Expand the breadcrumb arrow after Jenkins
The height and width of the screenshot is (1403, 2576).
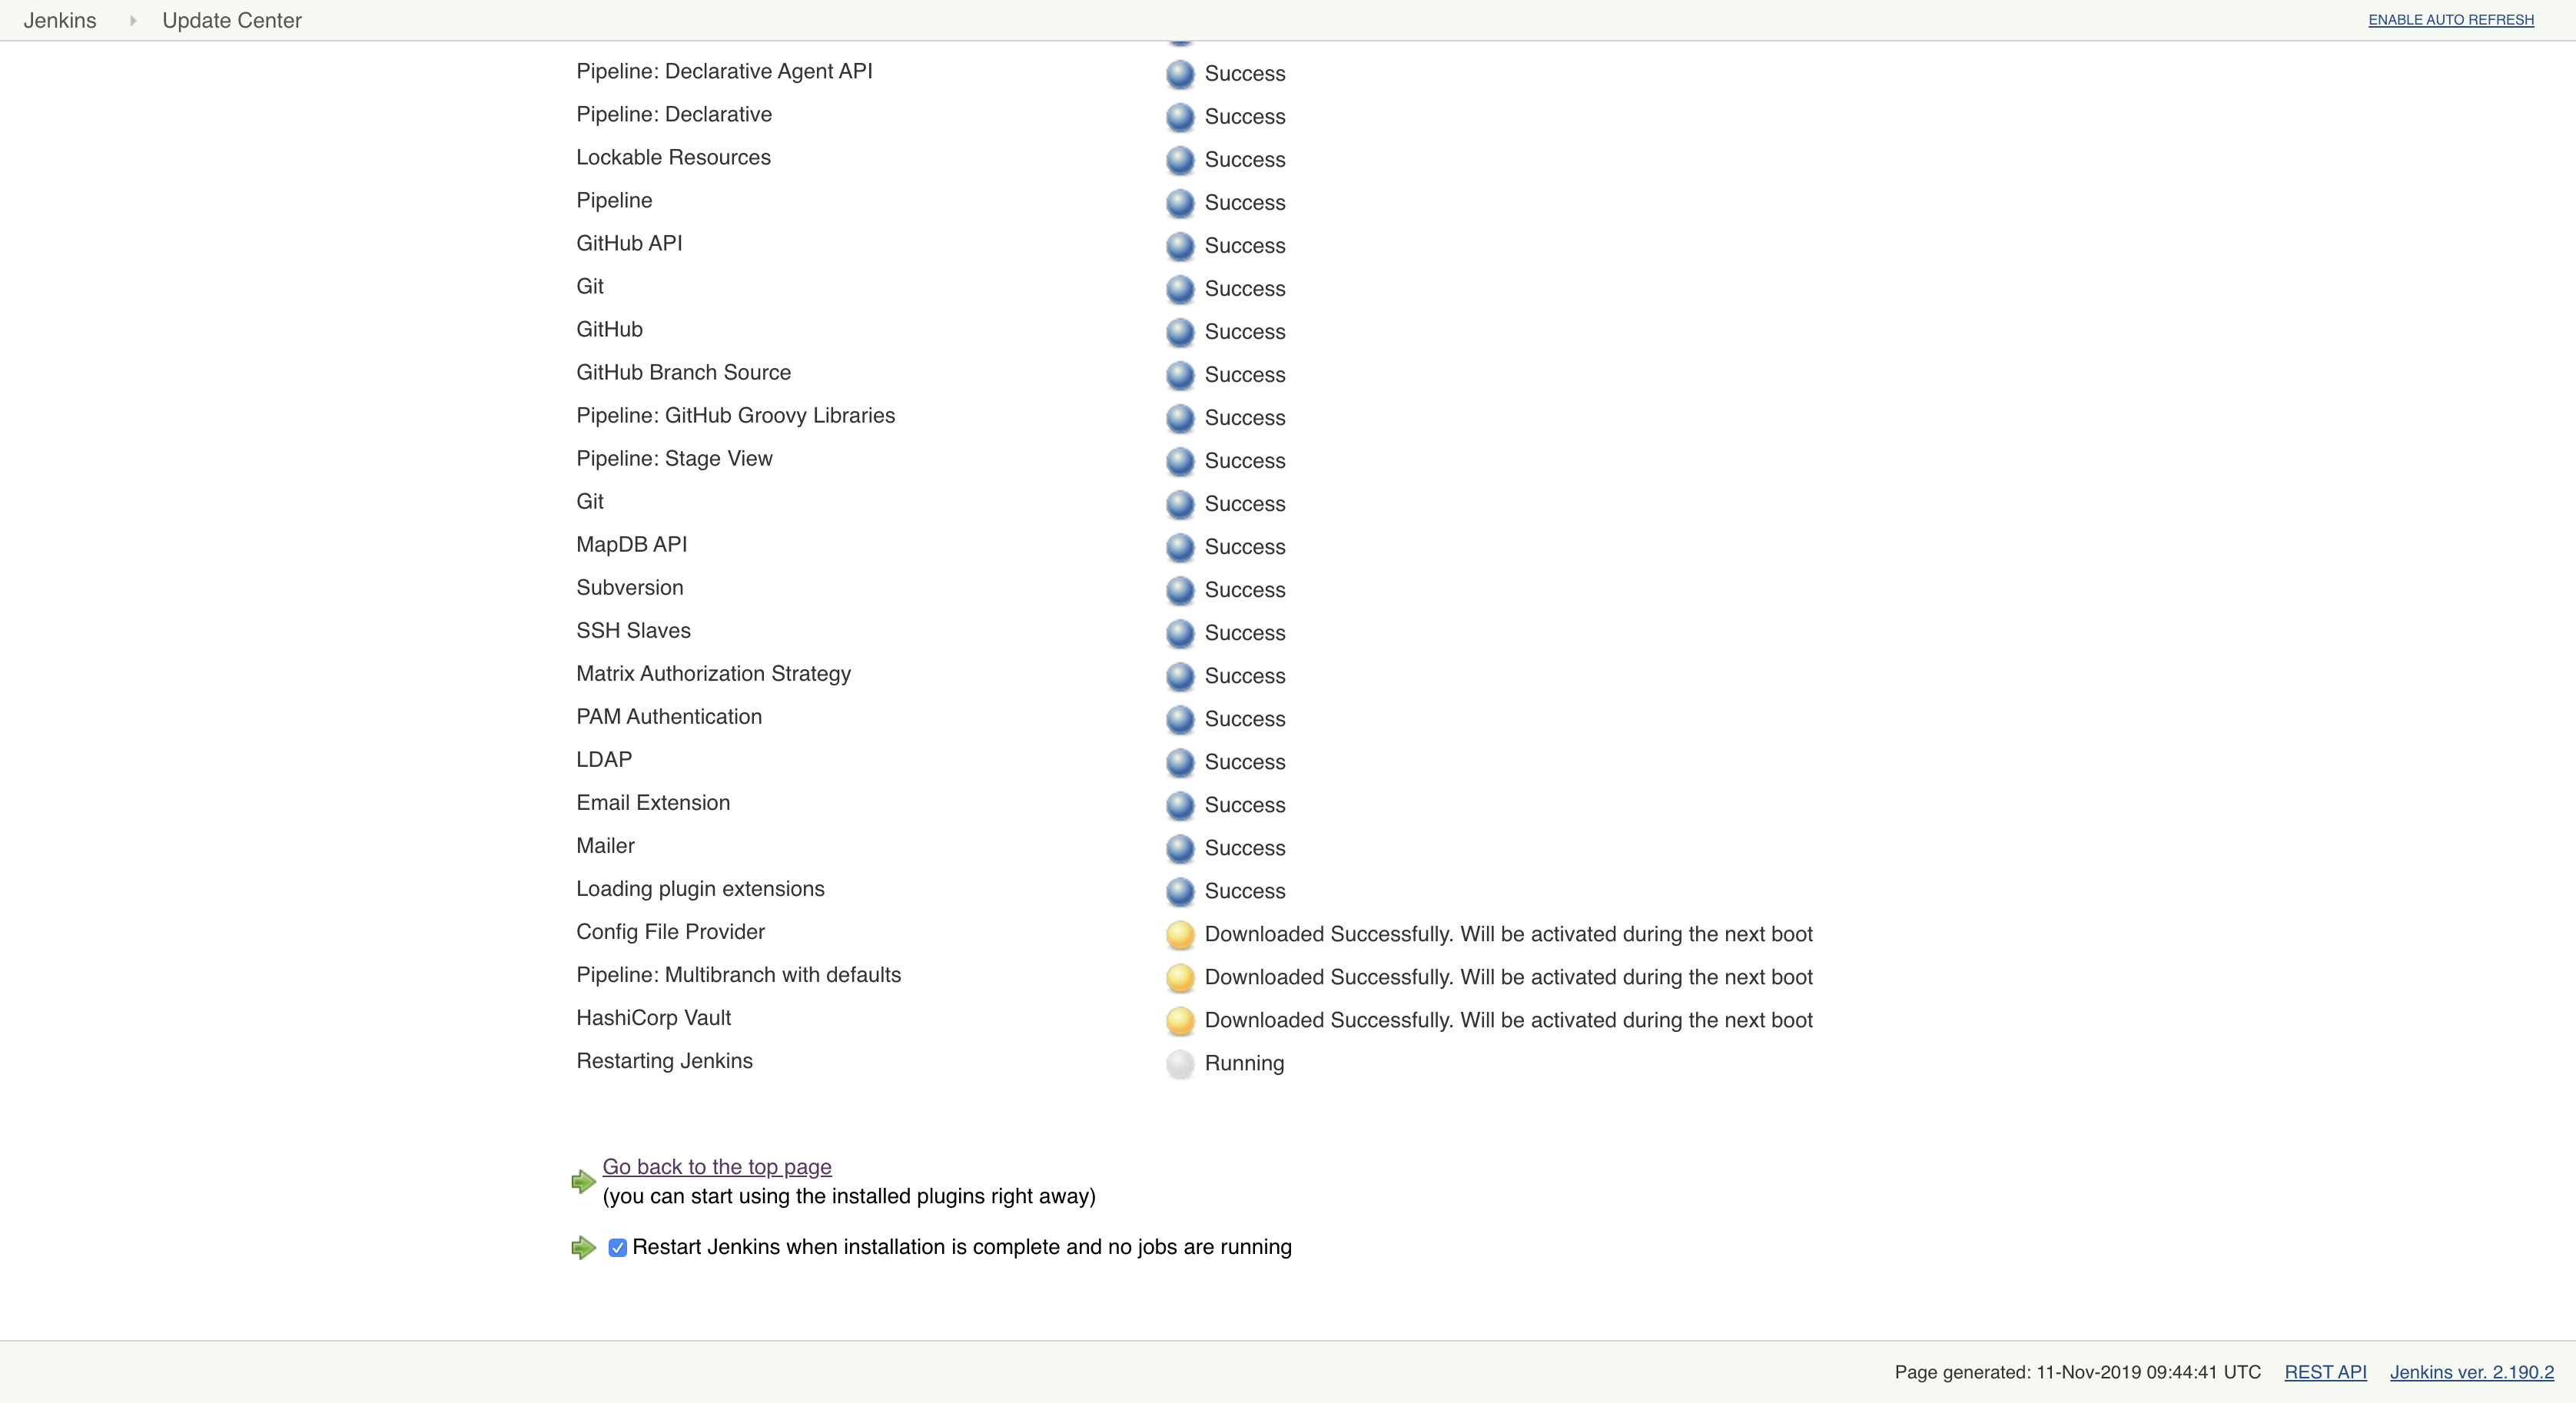(x=132, y=20)
